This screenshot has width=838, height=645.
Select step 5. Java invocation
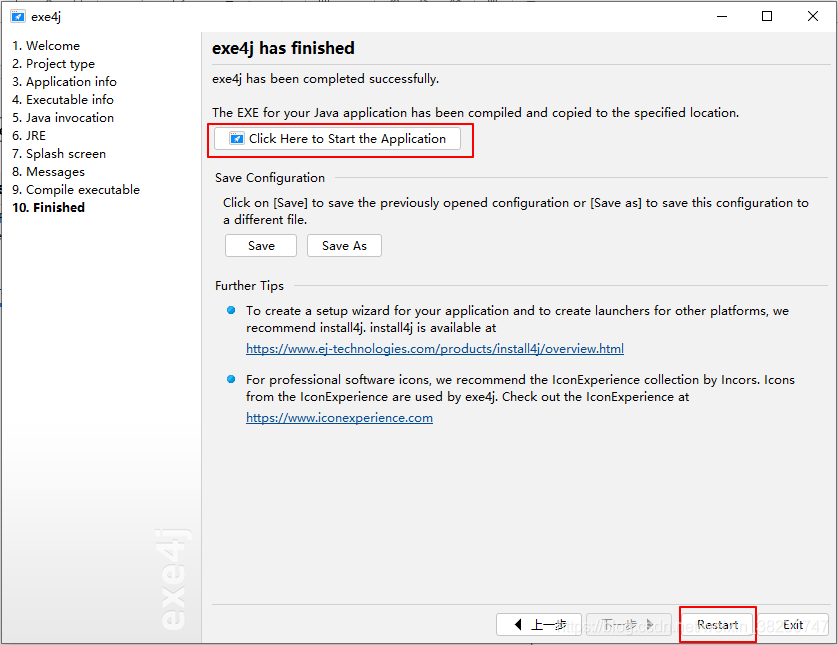[x=63, y=118]
